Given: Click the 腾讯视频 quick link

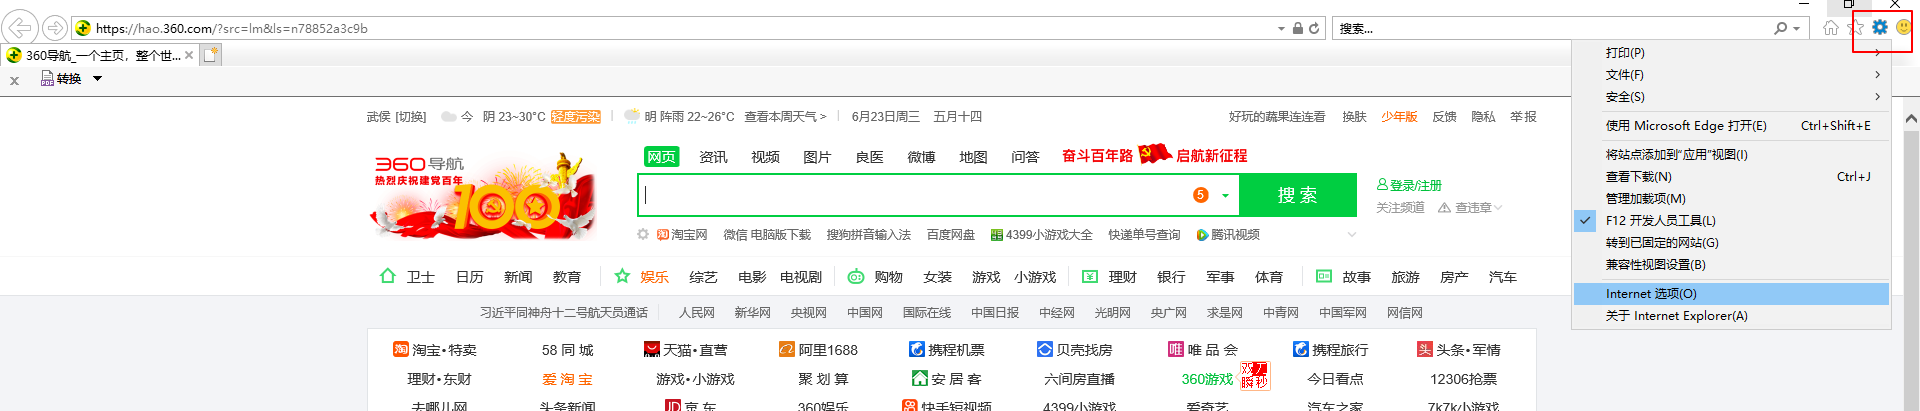Looking at the screenshot, I should tap(1228, 235).
